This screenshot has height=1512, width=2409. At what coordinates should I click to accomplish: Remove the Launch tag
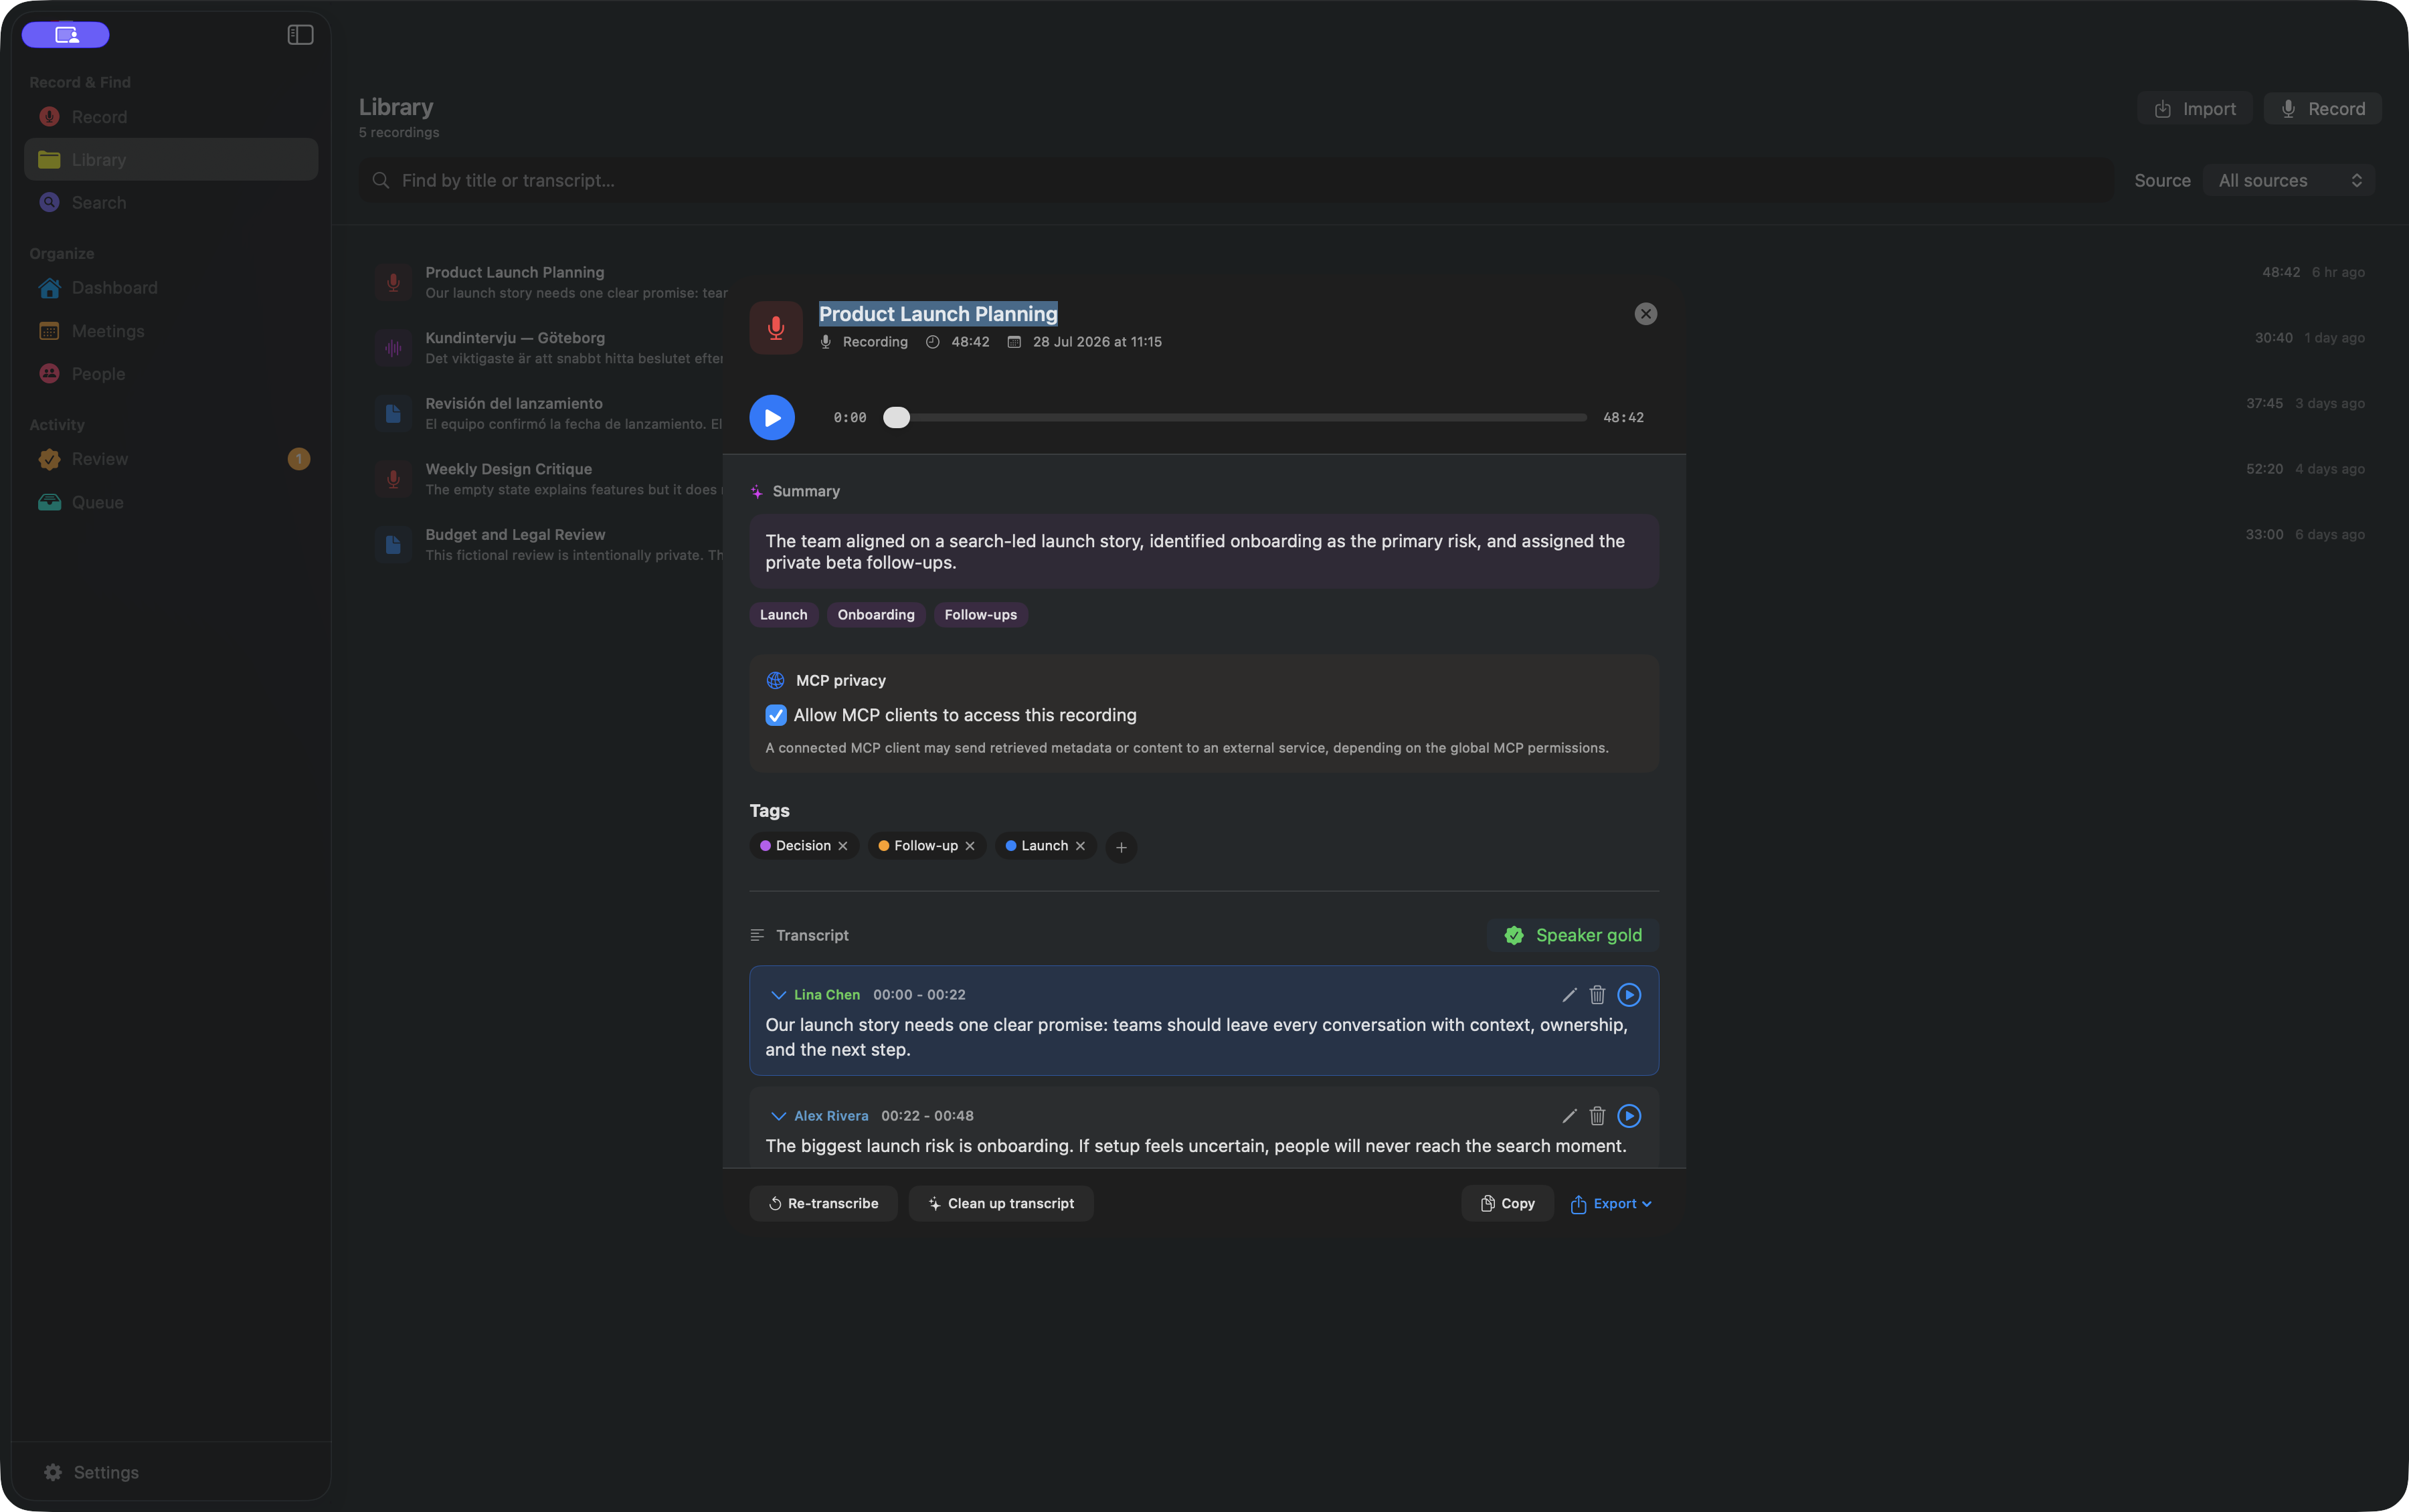[x=1080, y=846]
